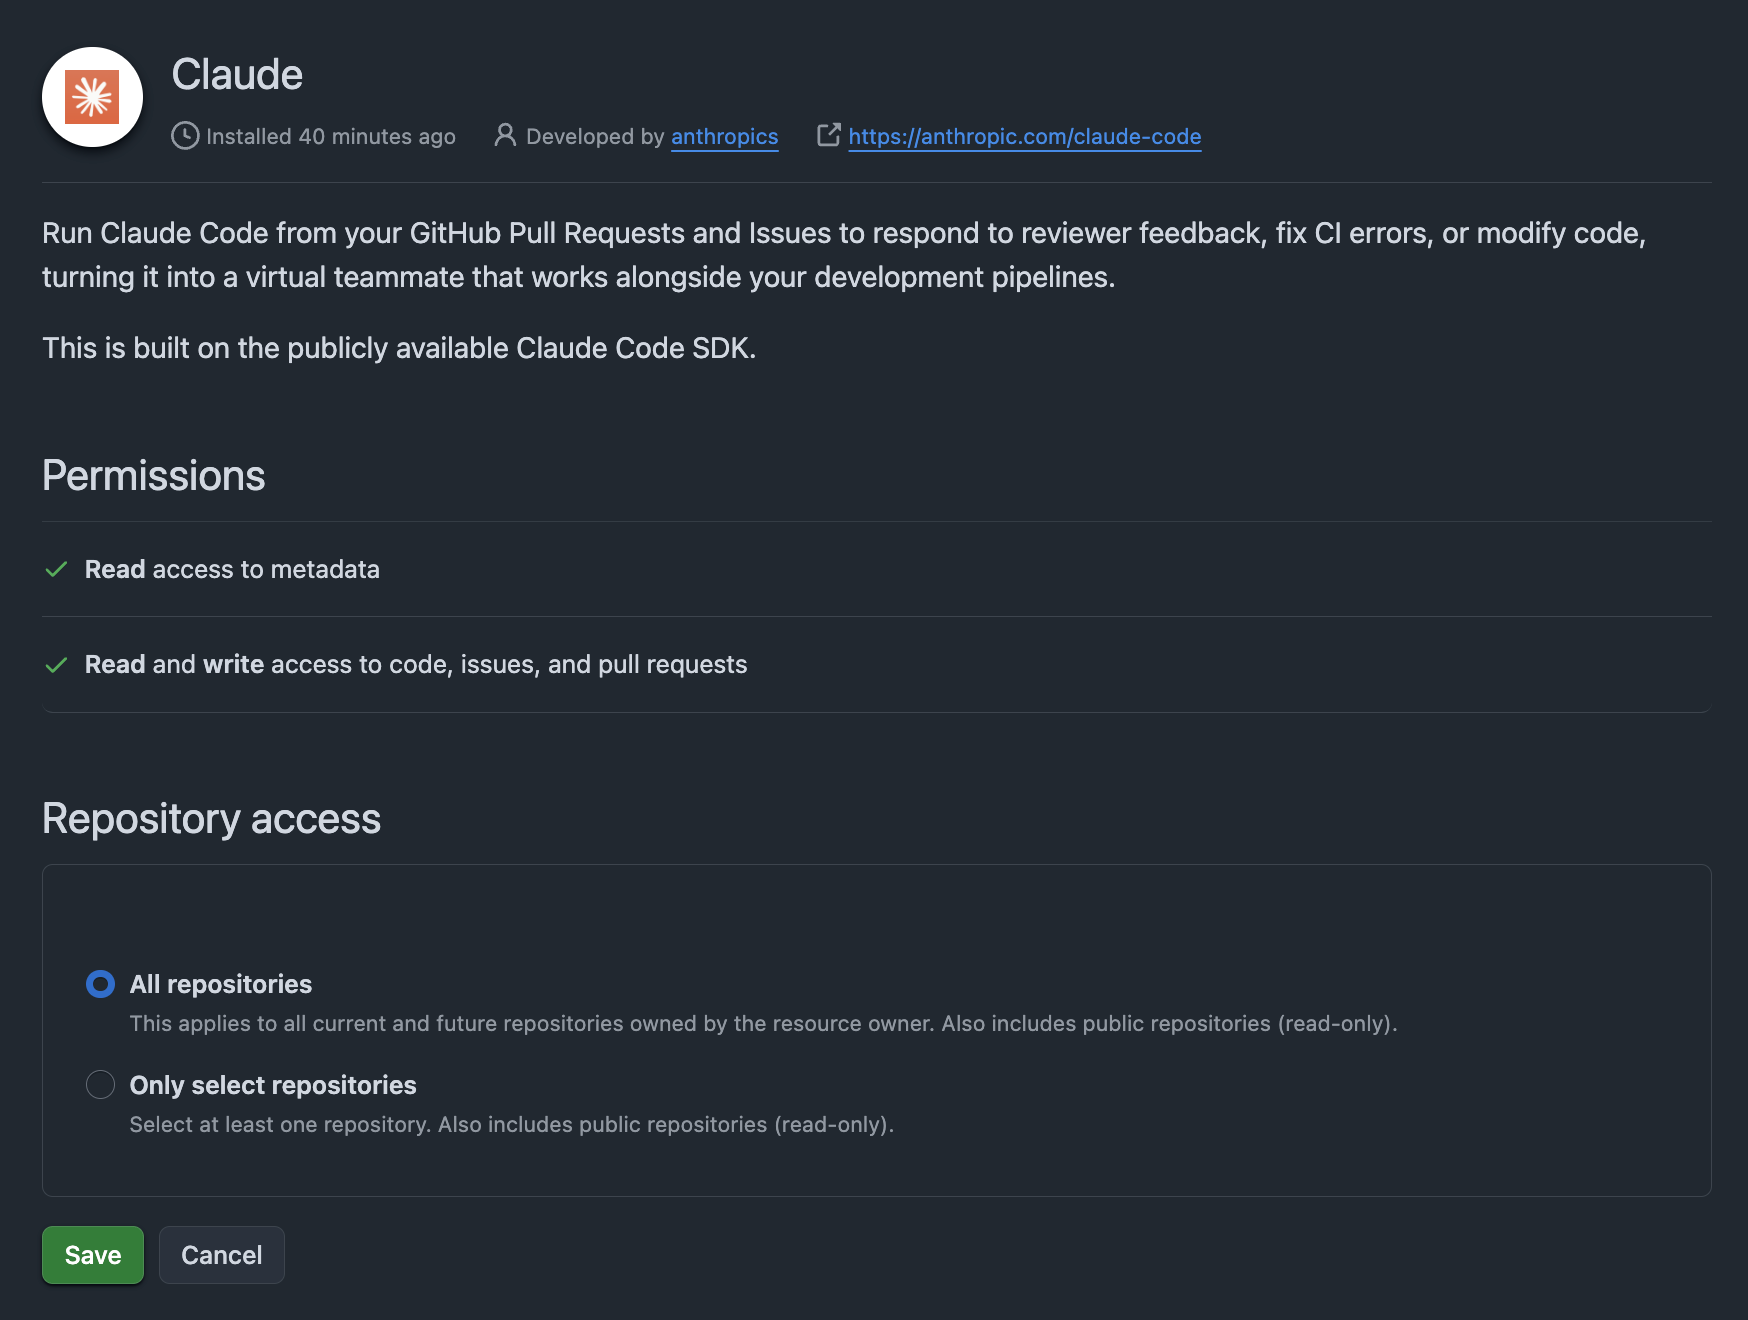The width and height of the screenshot is (1748, 1320).
Task: Click the Claude app logo avatar
Action: [x=92, y=97]
